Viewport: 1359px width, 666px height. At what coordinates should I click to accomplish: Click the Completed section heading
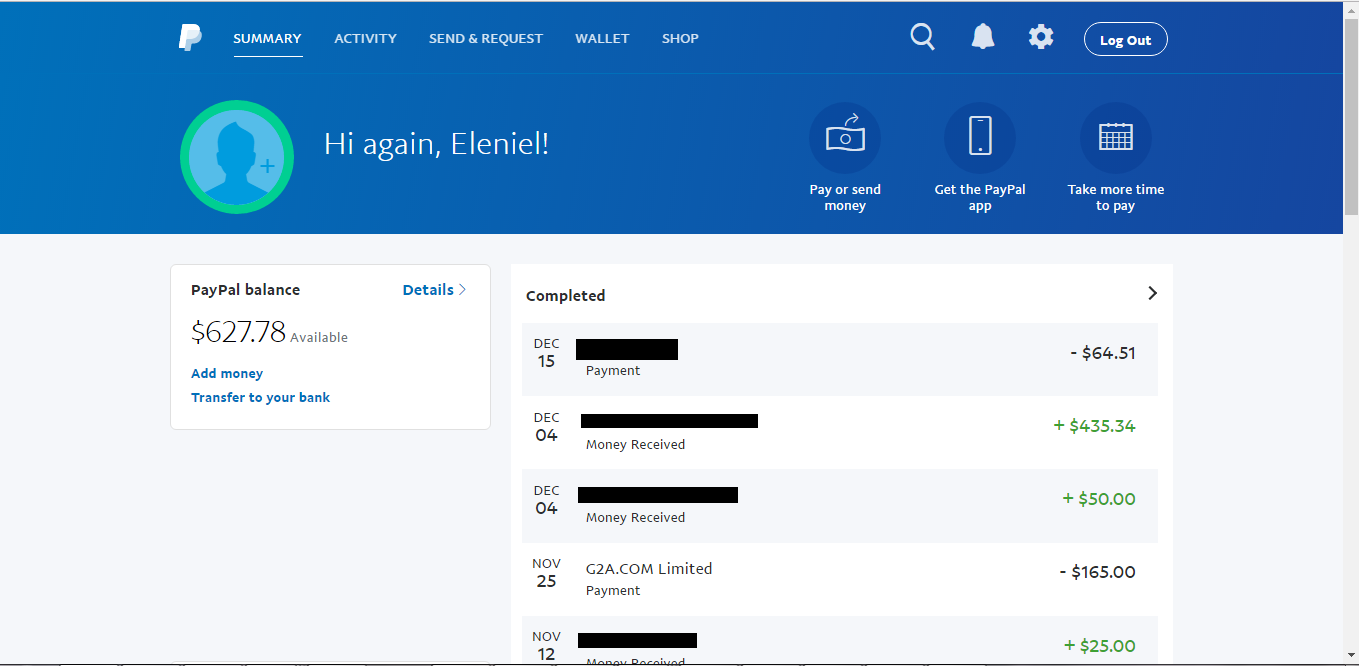tap(565, 296)
